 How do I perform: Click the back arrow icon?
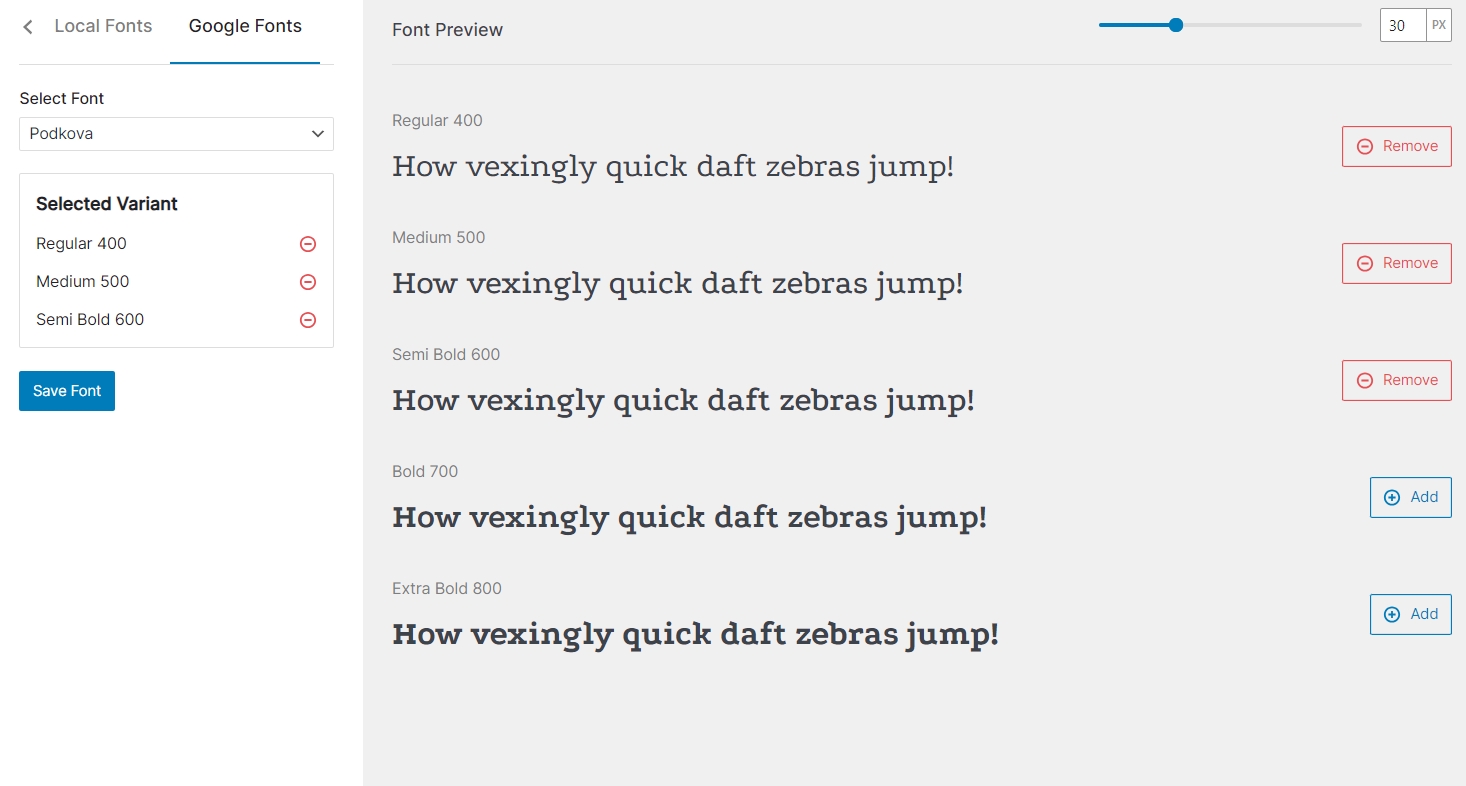tap(28, 27)
